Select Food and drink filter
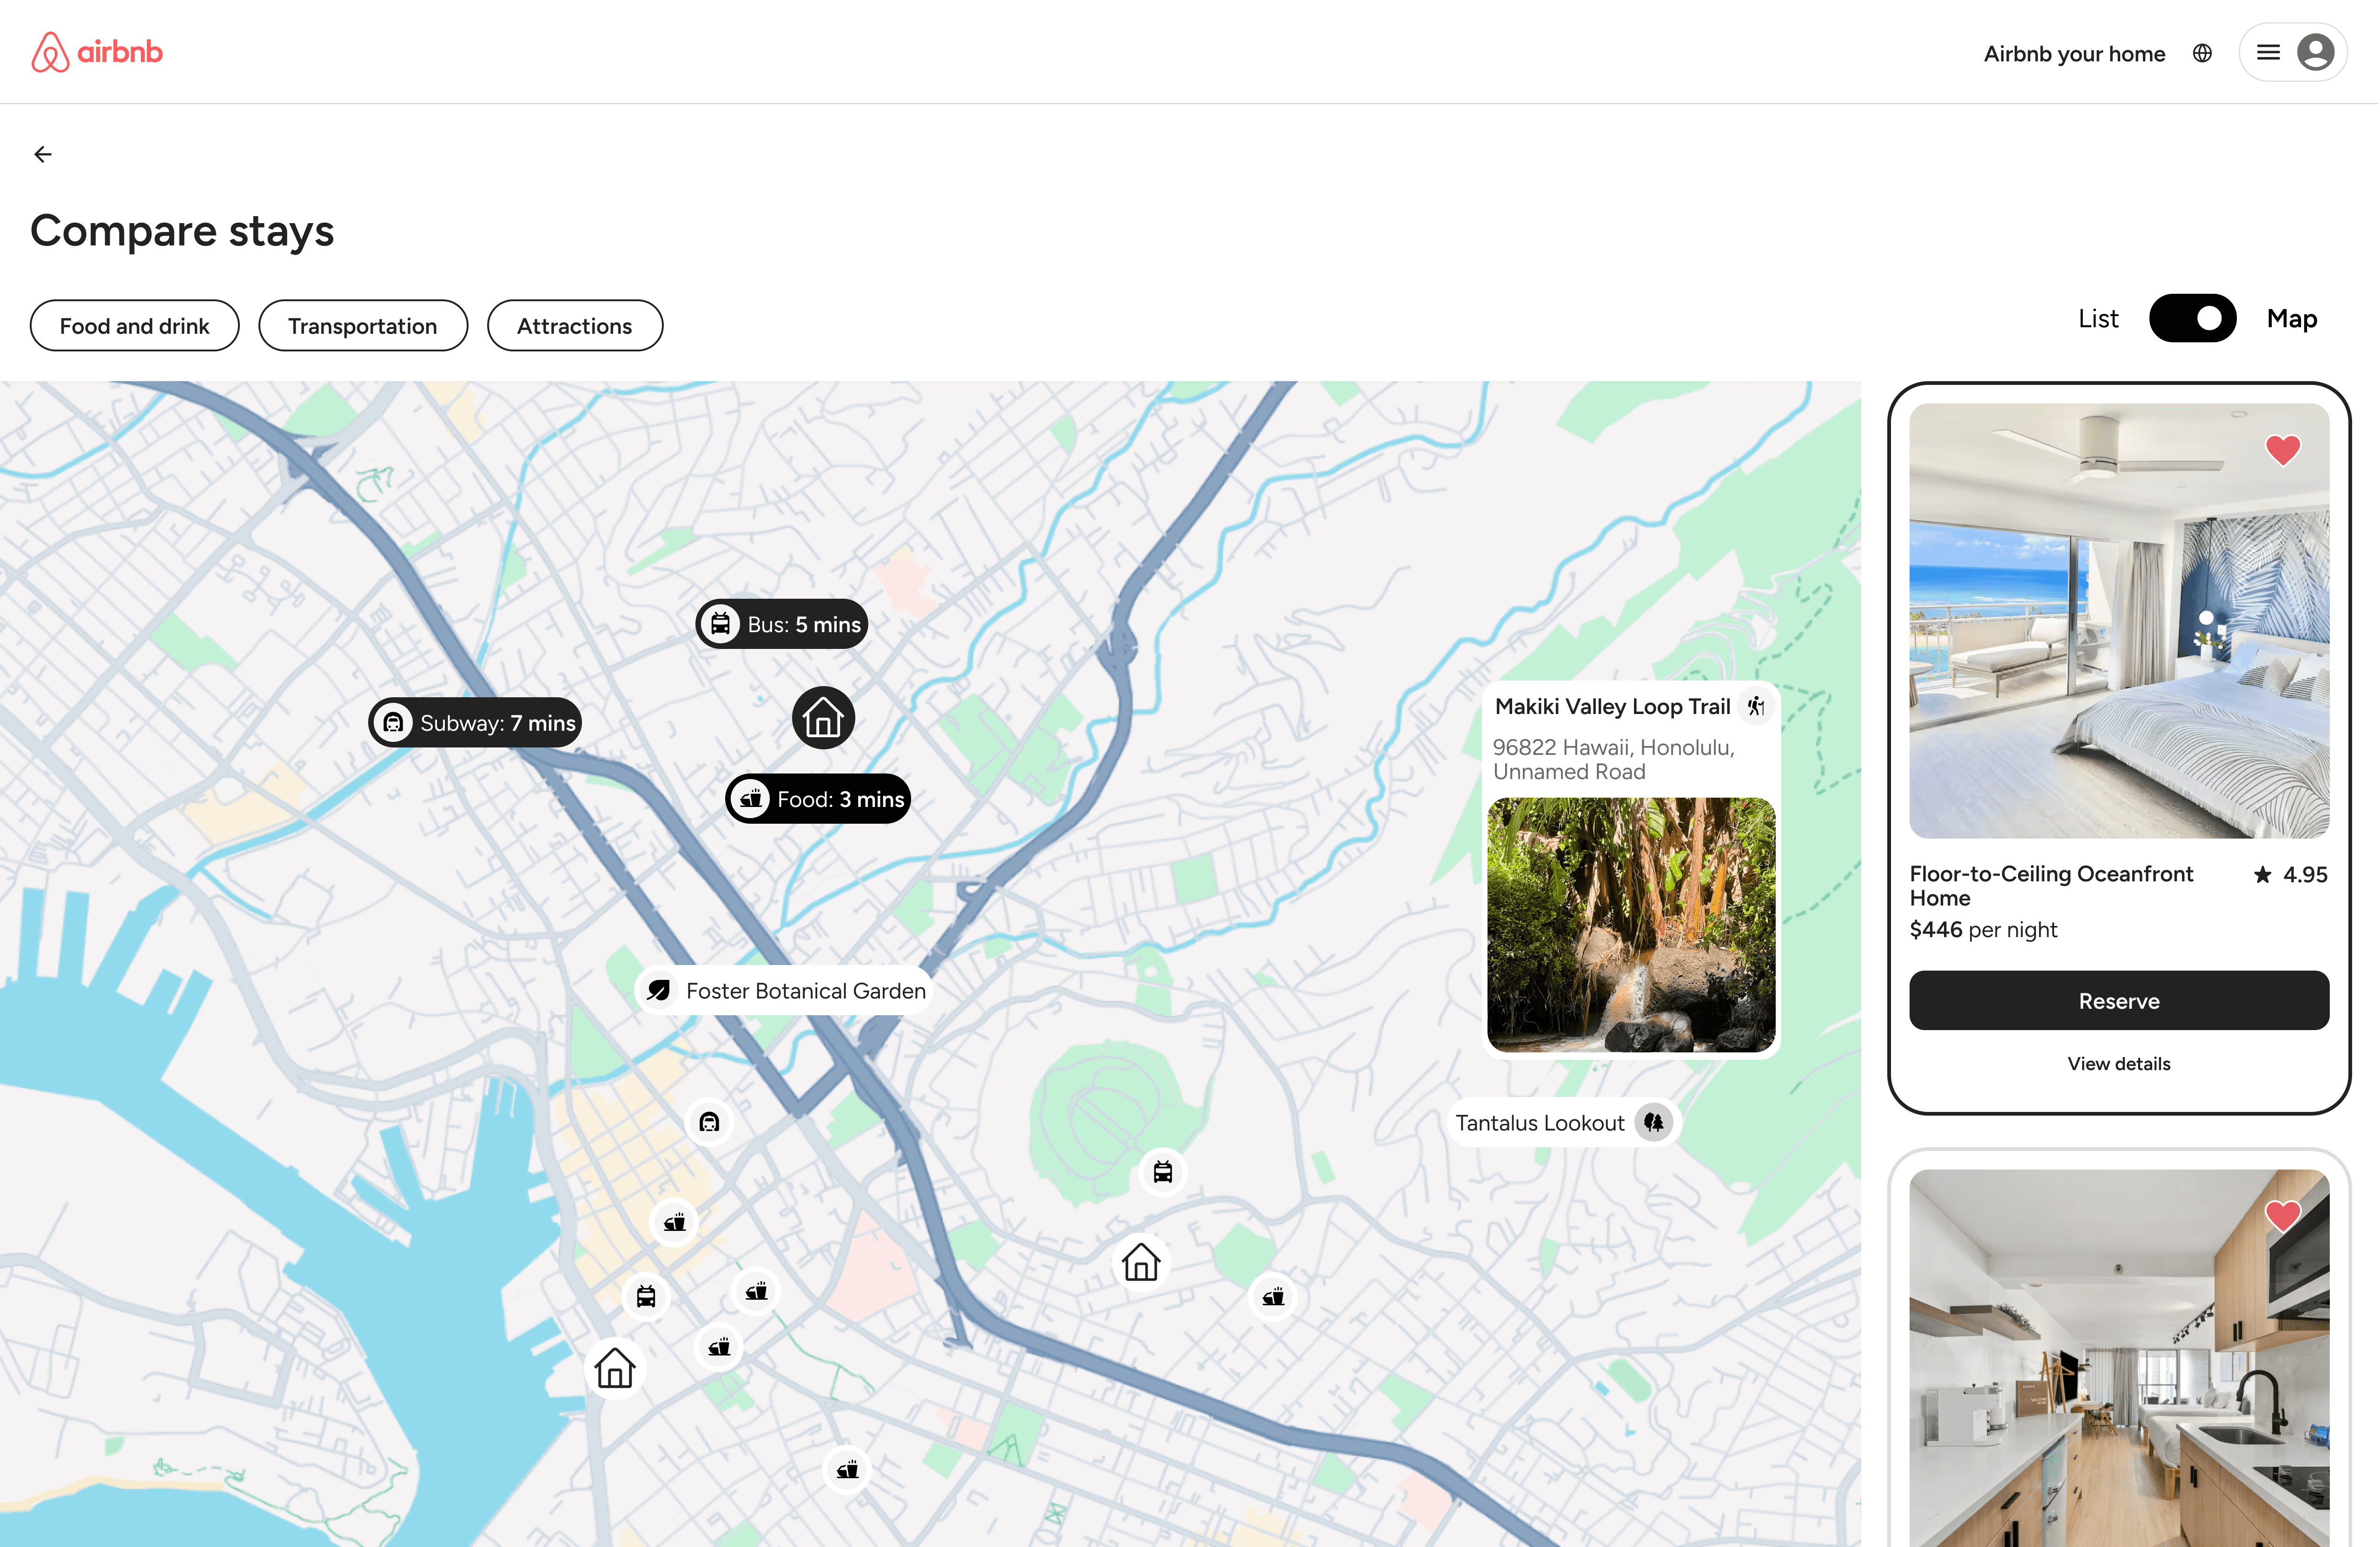This screenshot has height=1547, width=2380. point(134,326)
